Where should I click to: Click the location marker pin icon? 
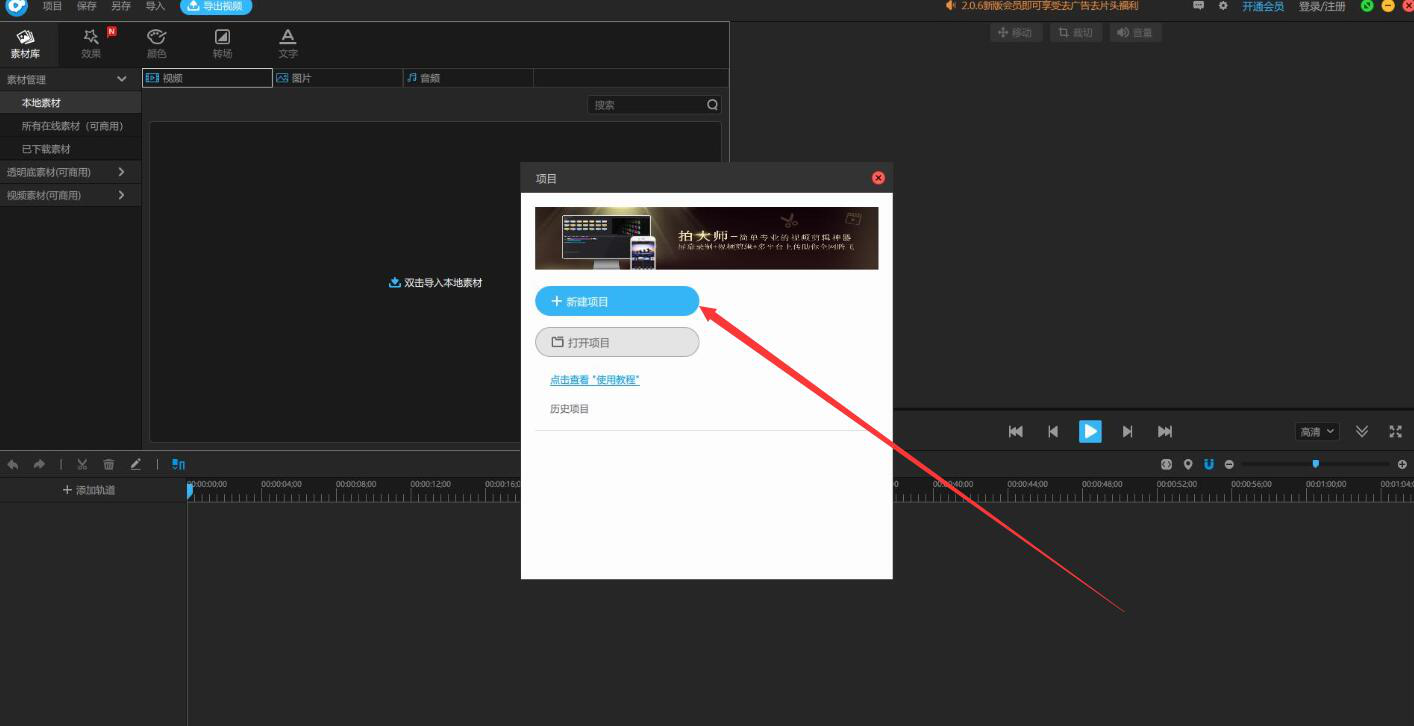pyautogui.click(x=1188, y=464)
